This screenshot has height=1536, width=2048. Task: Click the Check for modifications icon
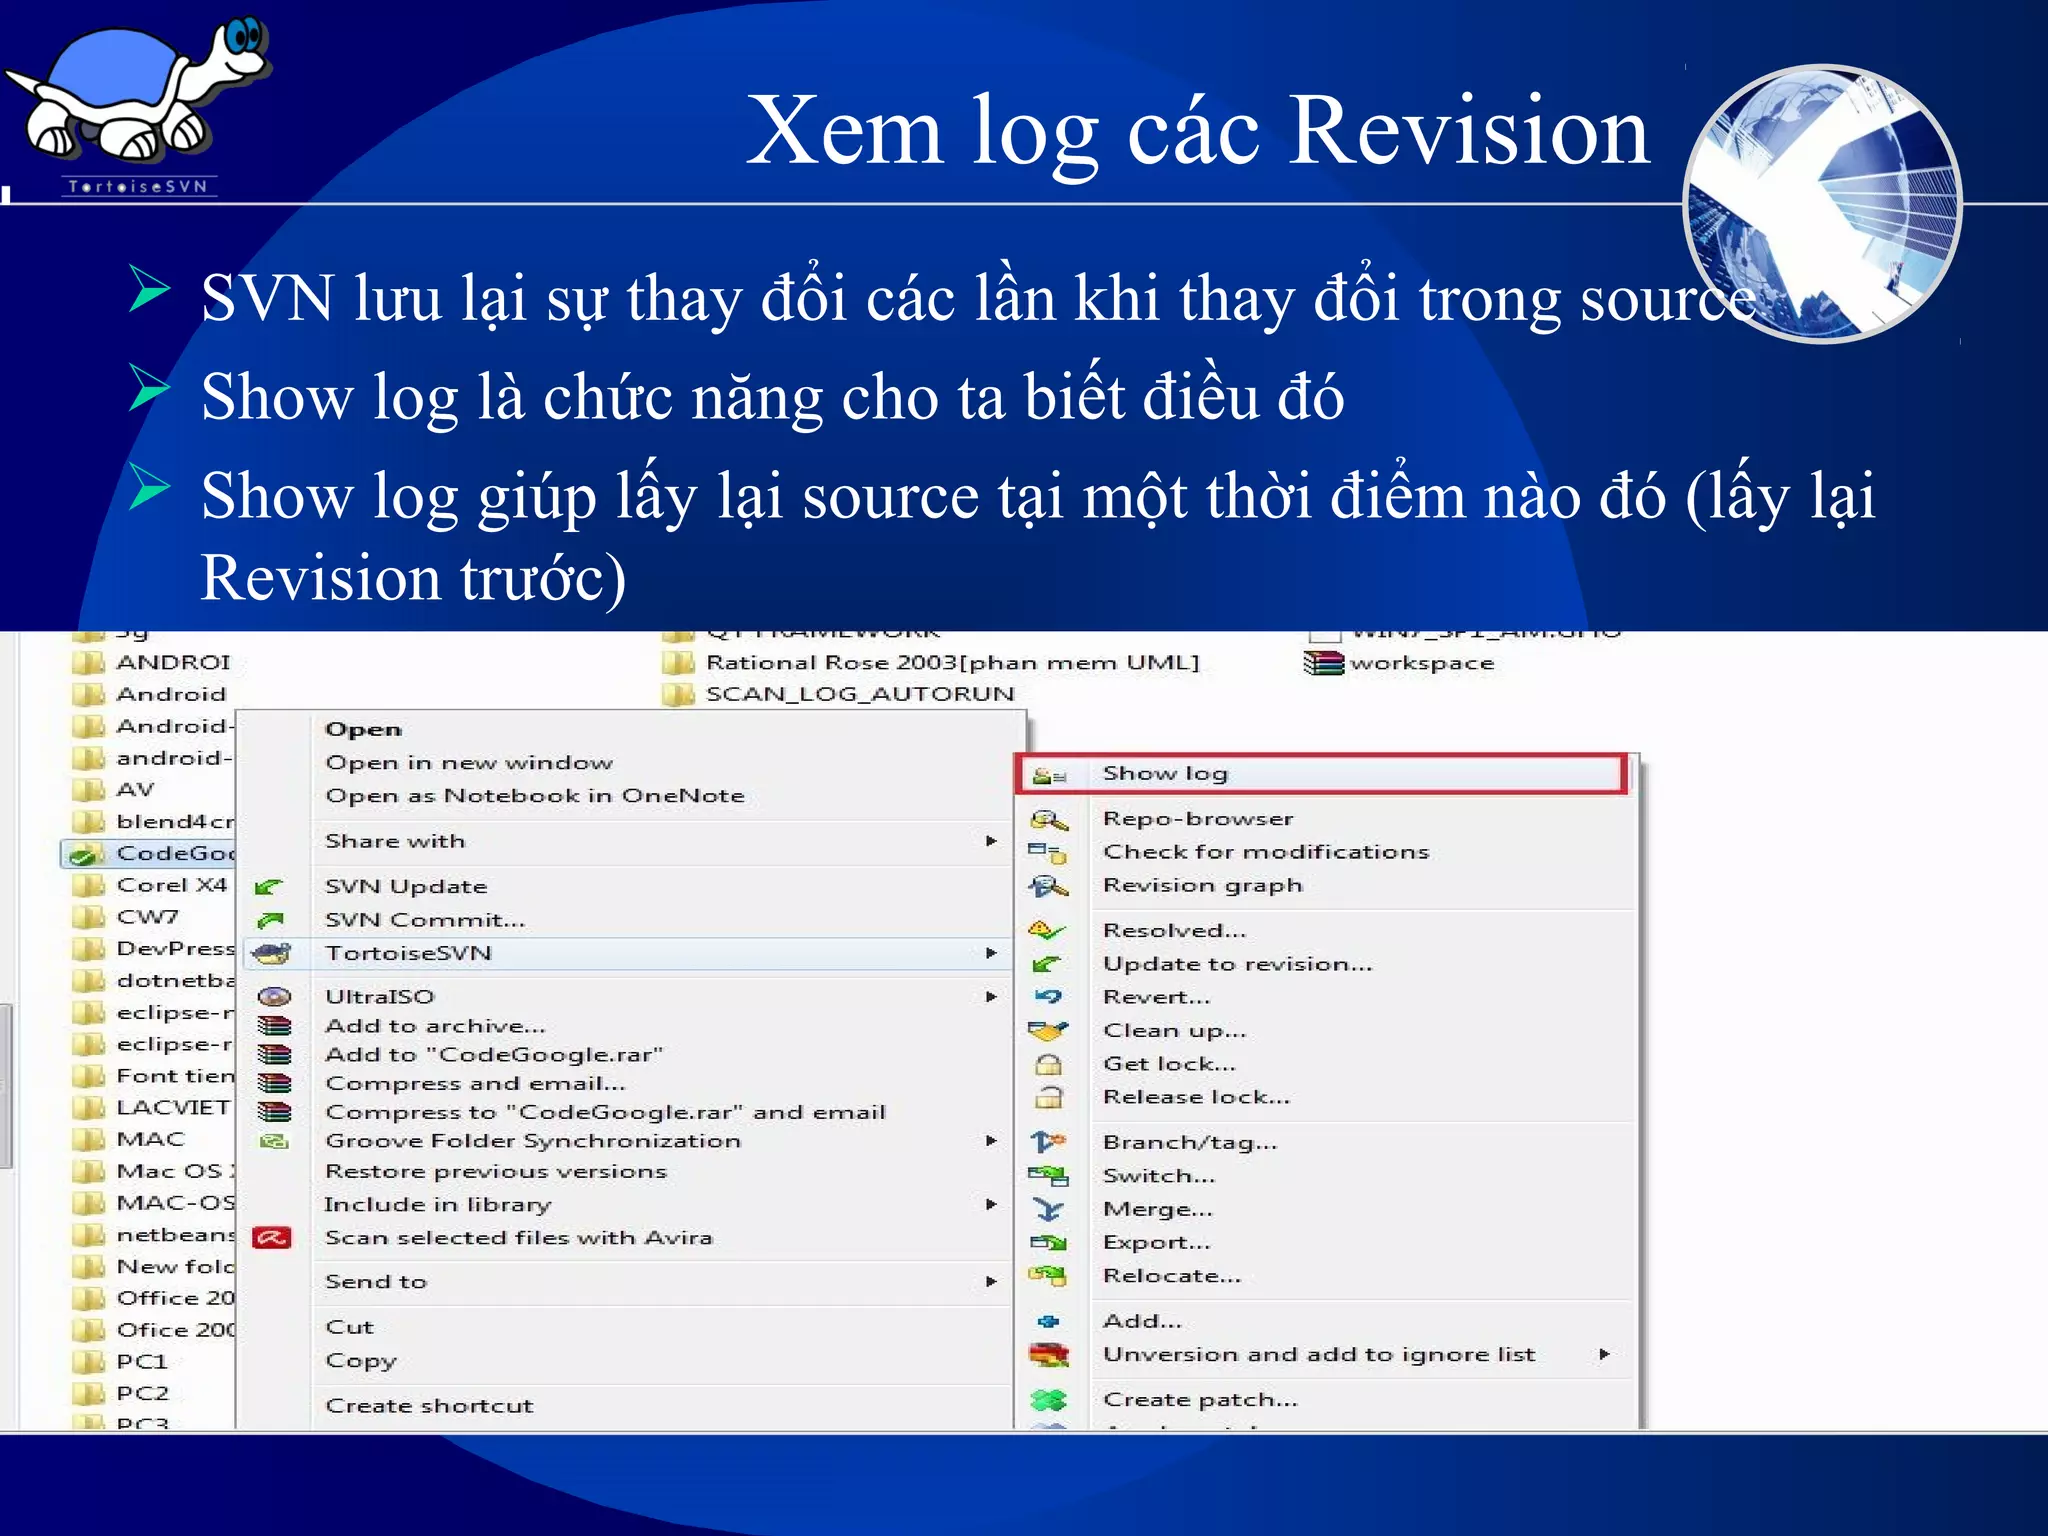pos(1047,854)
